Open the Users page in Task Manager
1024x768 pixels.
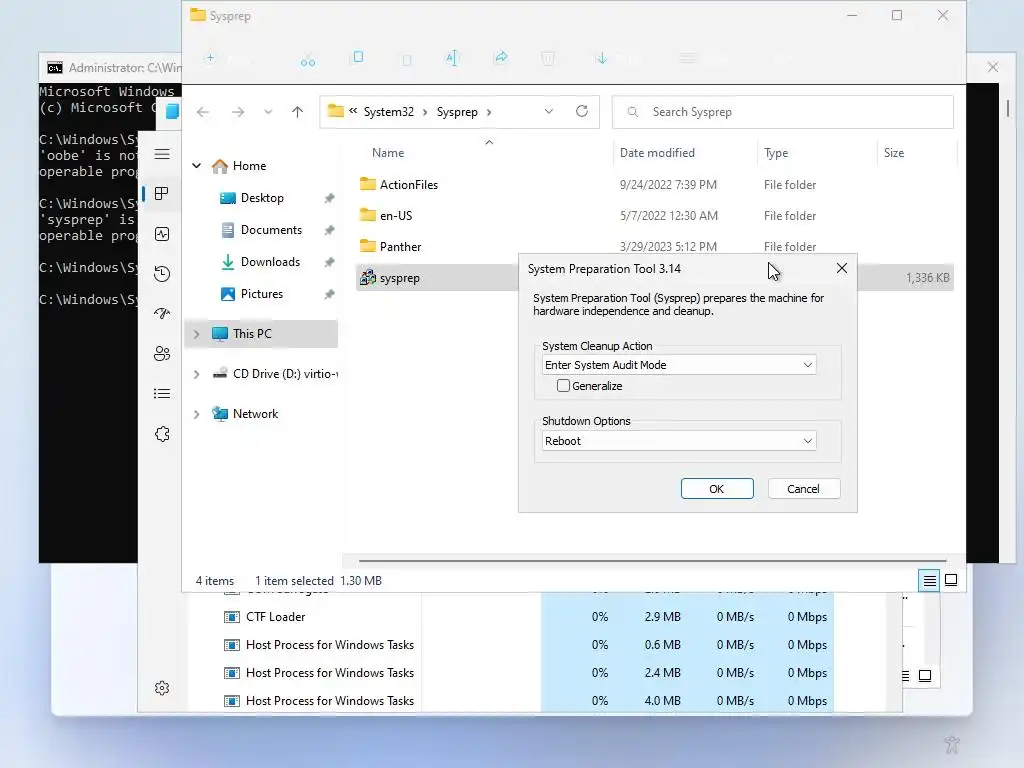click(162, 353)
